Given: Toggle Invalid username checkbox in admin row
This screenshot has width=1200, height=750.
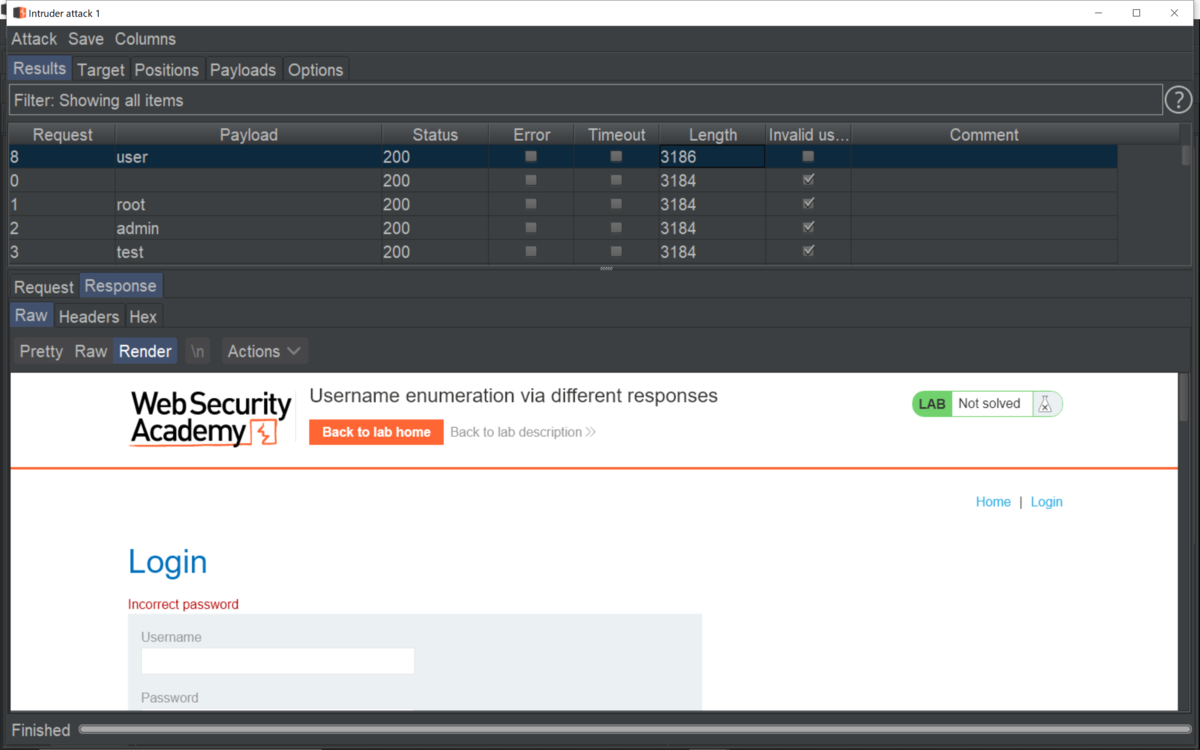Looking at the screenshot, I should pyautogui.click(x=808, y=228).
